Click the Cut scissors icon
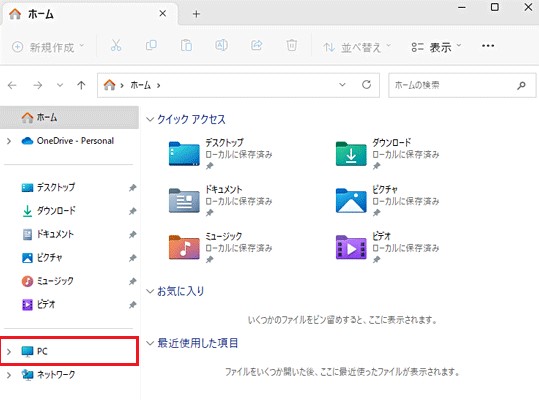The image size is (539, 400). pyautogui.click(x=116, y=45)
